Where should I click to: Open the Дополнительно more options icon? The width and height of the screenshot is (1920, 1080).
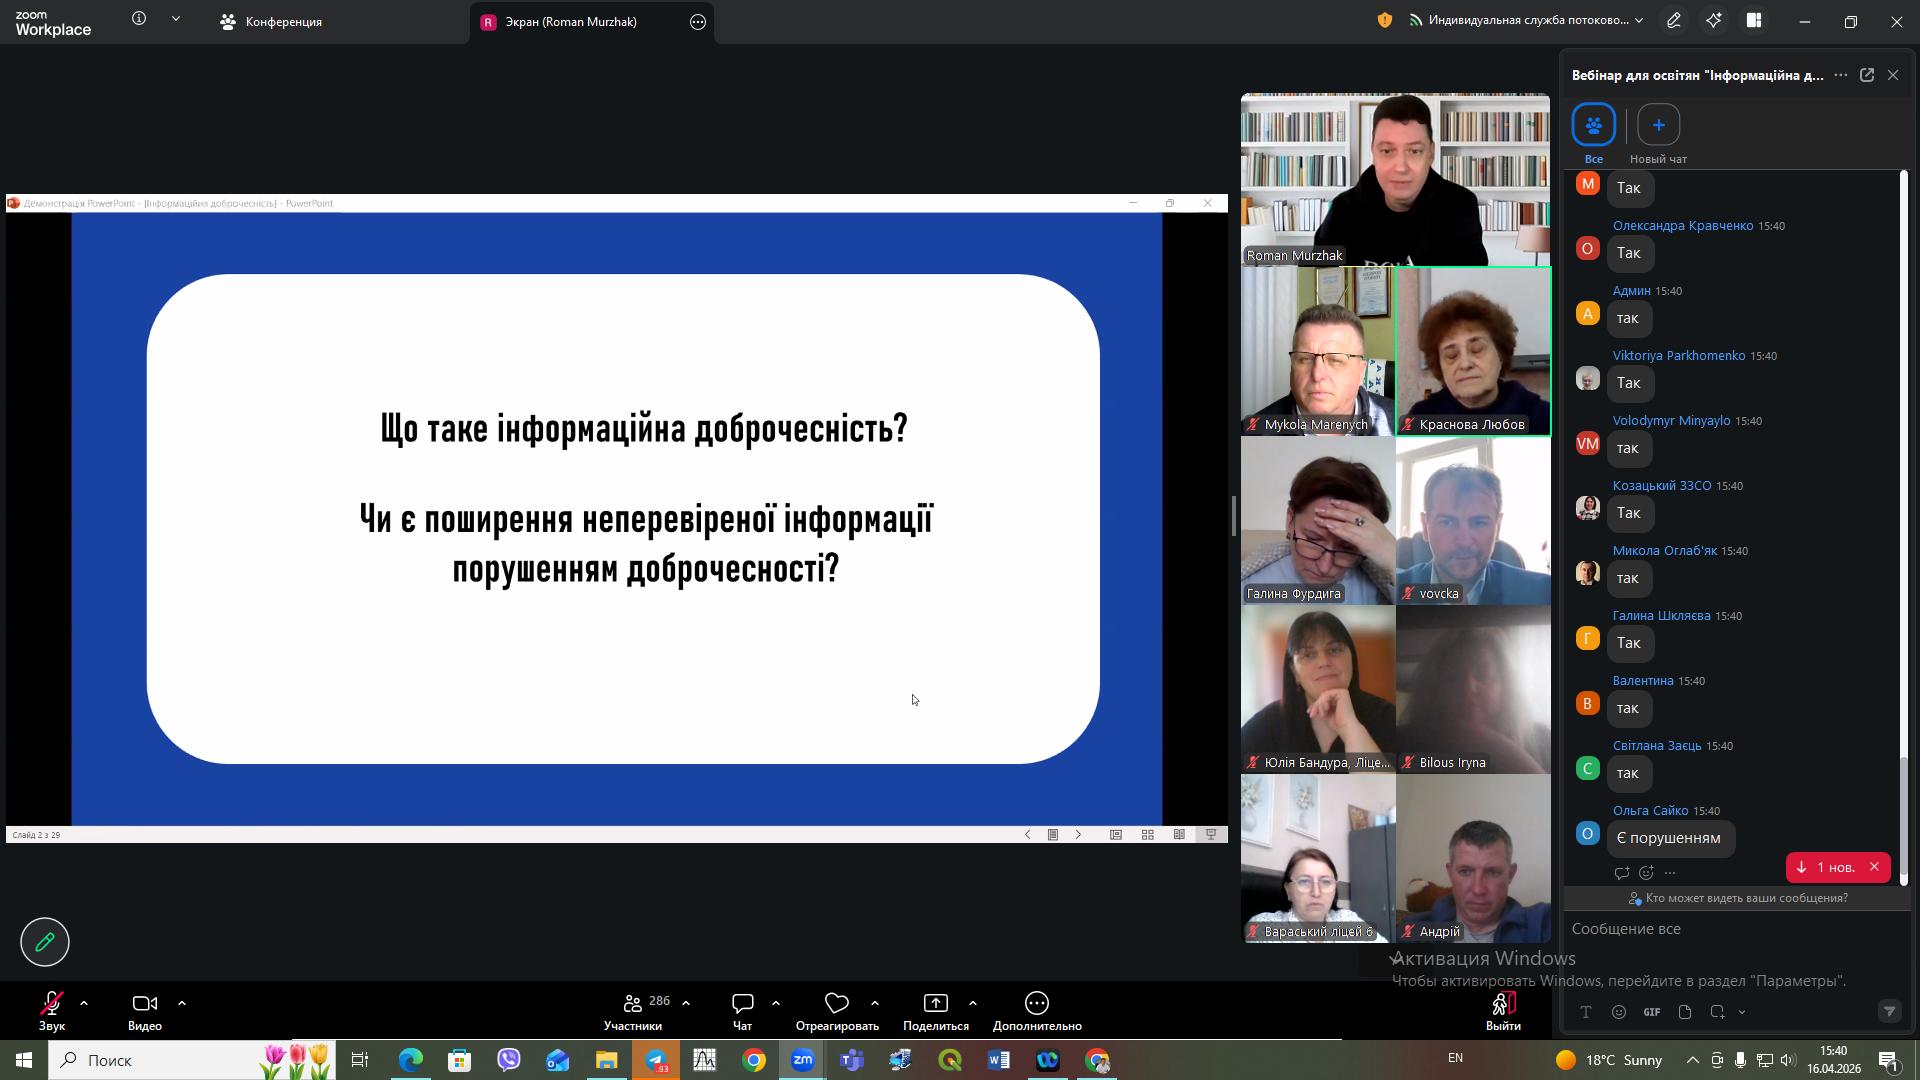[x=1037, y=1003]
